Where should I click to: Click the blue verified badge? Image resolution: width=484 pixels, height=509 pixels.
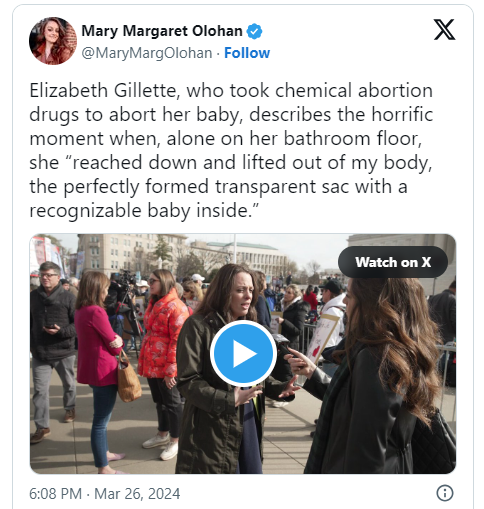(254, 31)
